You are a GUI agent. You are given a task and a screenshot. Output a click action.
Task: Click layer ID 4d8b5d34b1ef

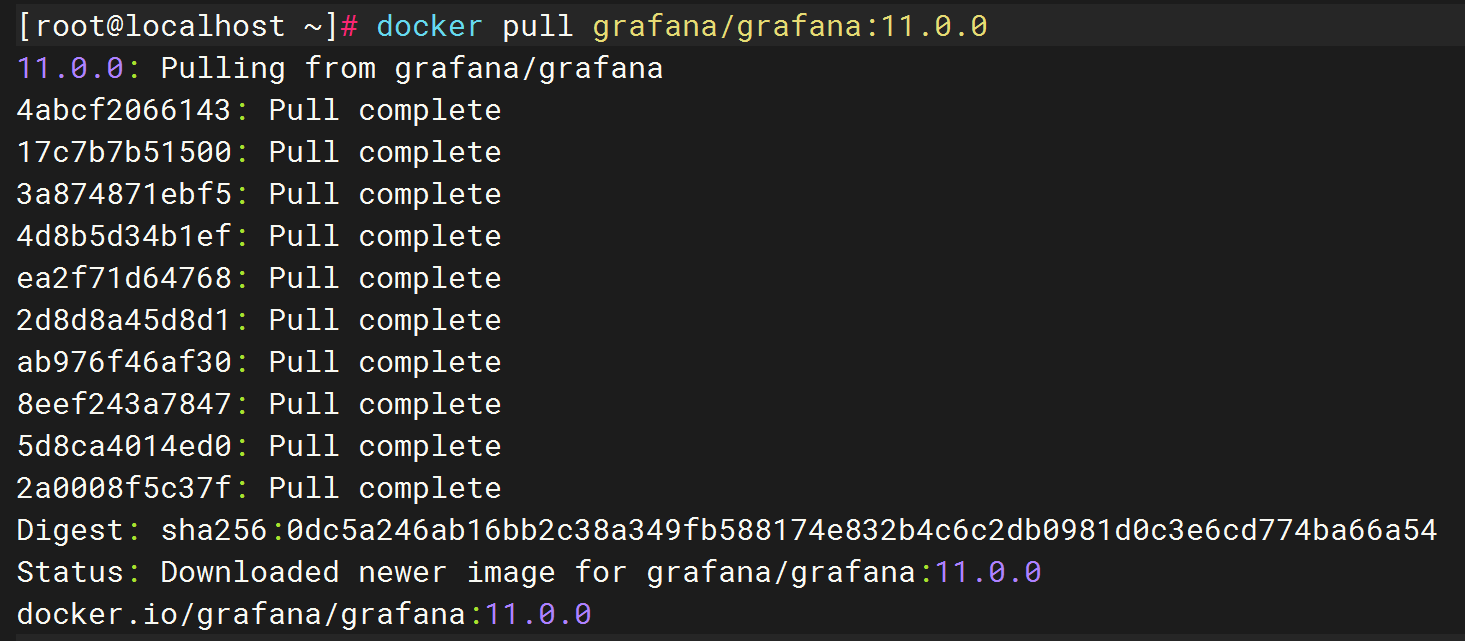[x=124, y=236]
